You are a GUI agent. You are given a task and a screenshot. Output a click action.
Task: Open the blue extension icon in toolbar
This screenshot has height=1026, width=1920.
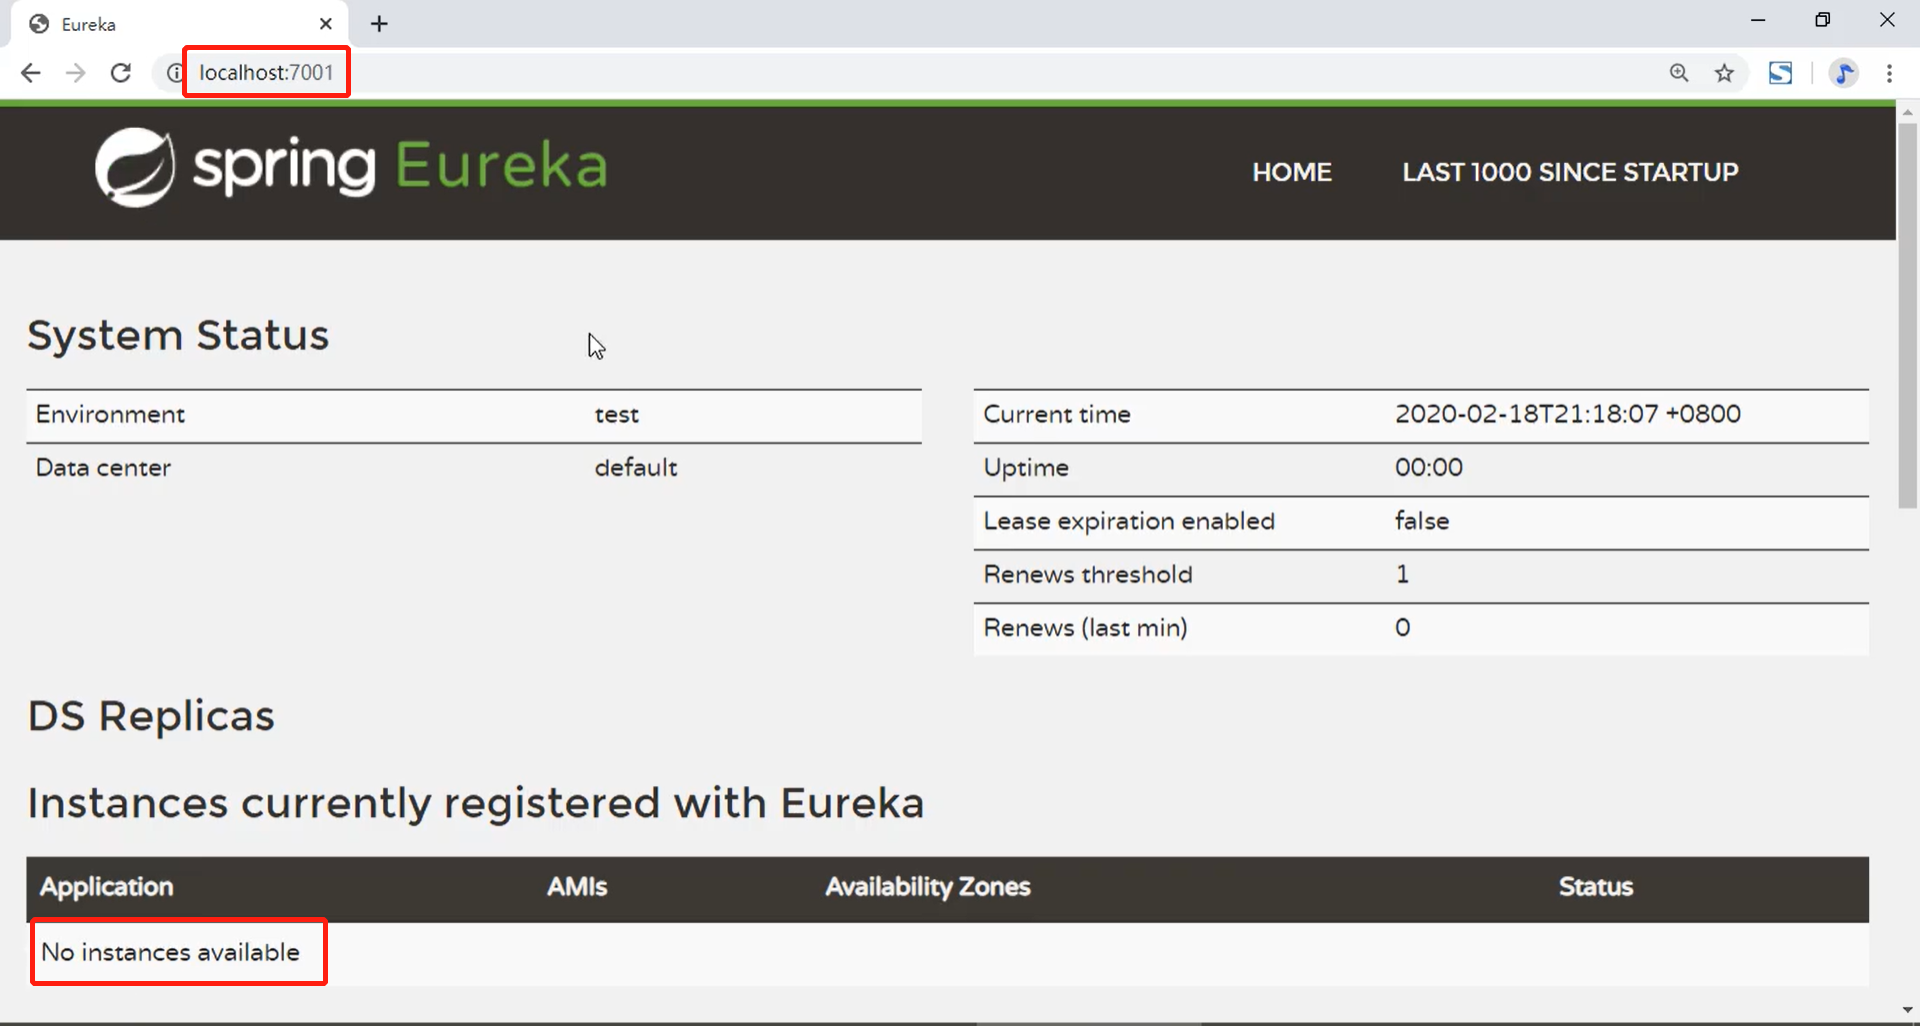1780,73
